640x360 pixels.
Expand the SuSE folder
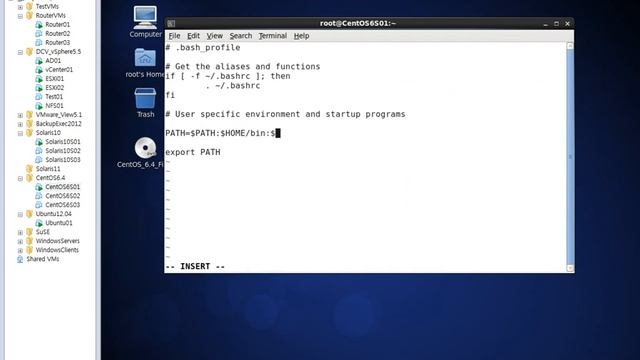[x=20, y=232]
